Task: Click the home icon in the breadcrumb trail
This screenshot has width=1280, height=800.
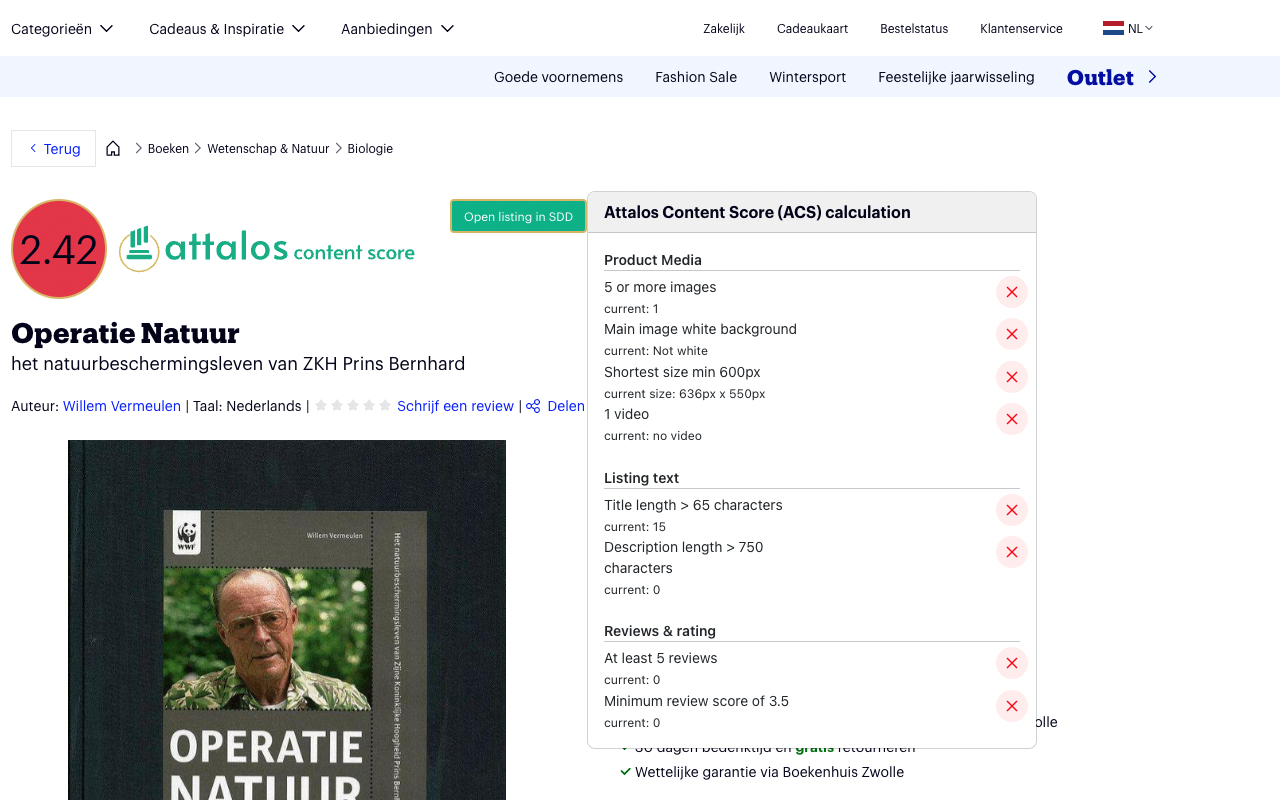Action: tap(113, 147)
